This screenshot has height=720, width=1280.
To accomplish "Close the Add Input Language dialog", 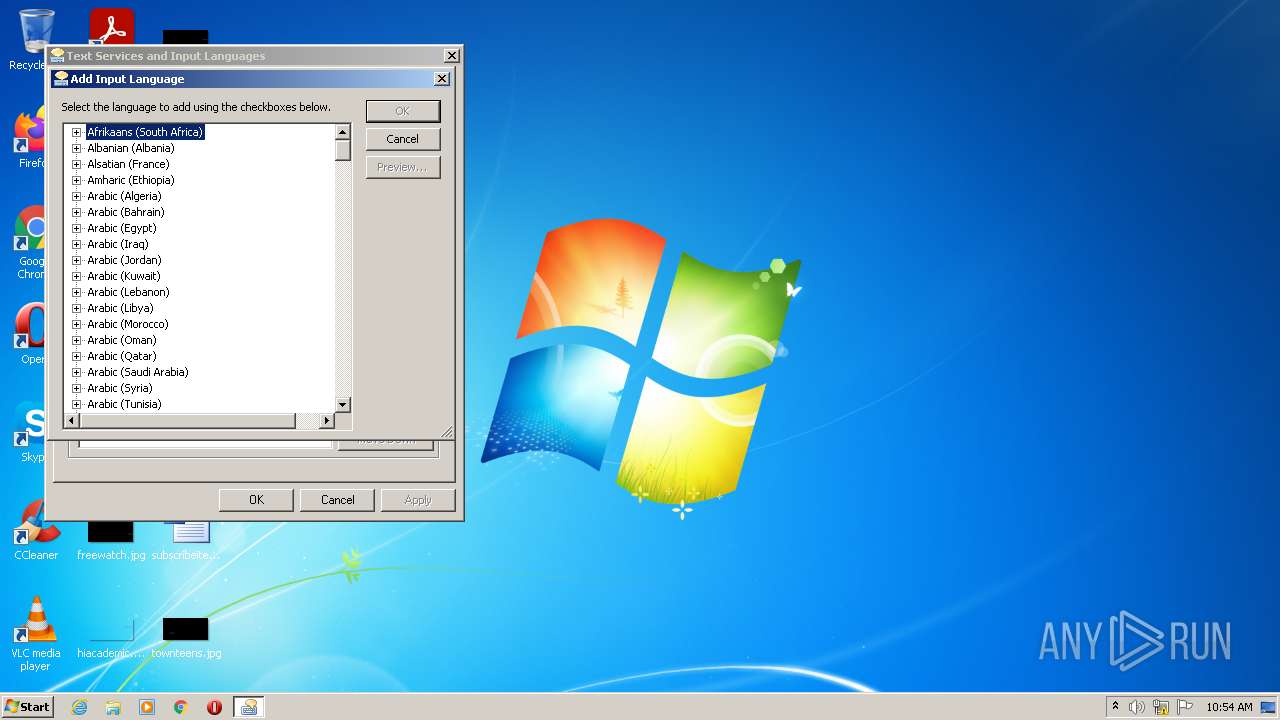I will [x=442, y=79].
